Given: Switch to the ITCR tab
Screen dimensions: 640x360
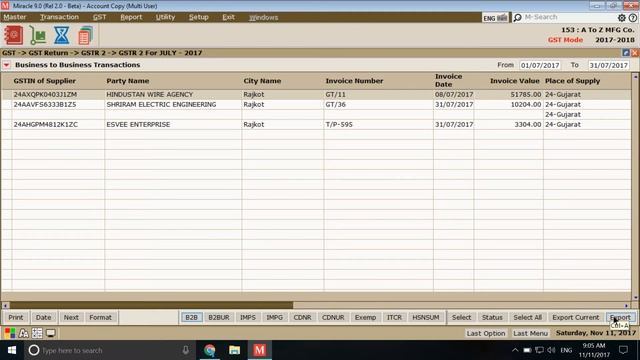Looking at the screenshot, I should (394, 317).
